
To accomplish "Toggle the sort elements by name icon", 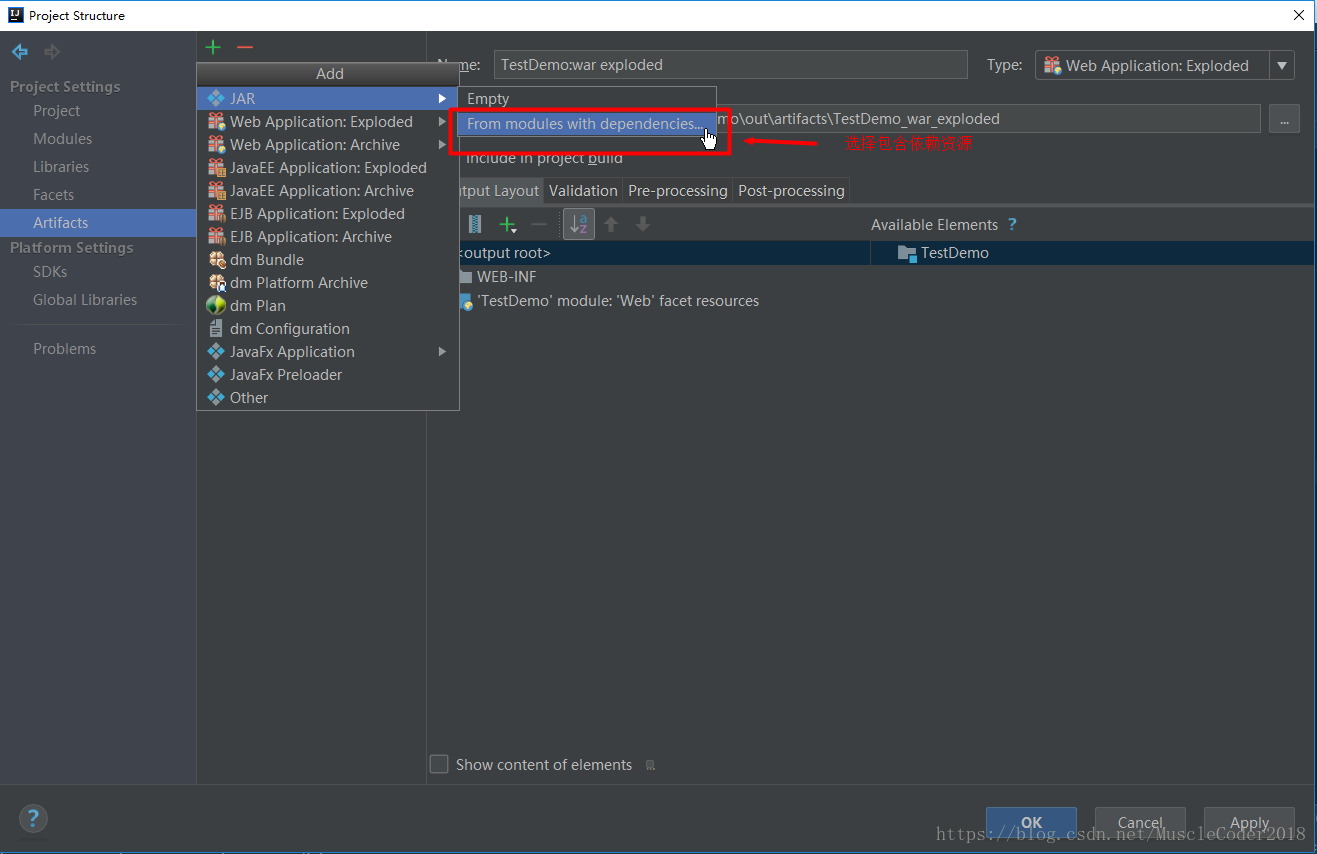I will [578, 225].
